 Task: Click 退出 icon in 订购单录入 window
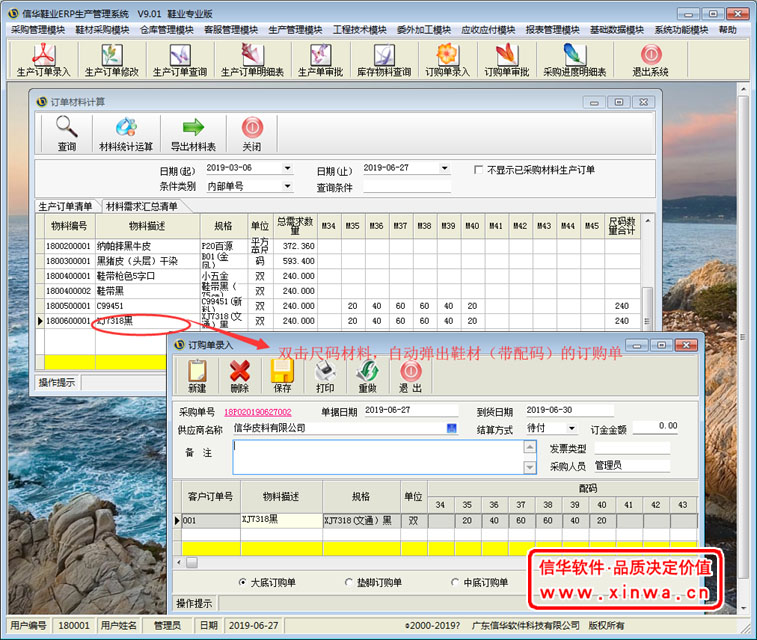(410, 376)
